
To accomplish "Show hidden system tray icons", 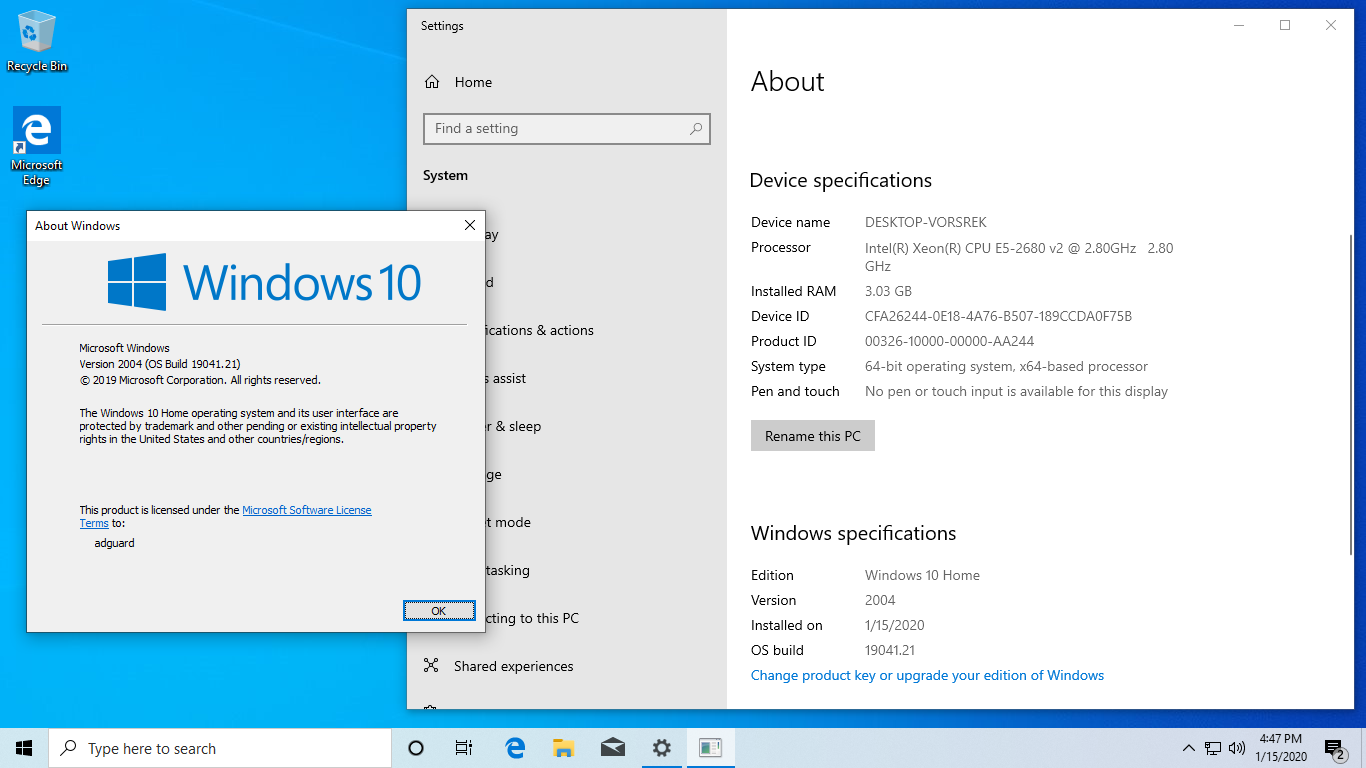I will click(1189, 748).
